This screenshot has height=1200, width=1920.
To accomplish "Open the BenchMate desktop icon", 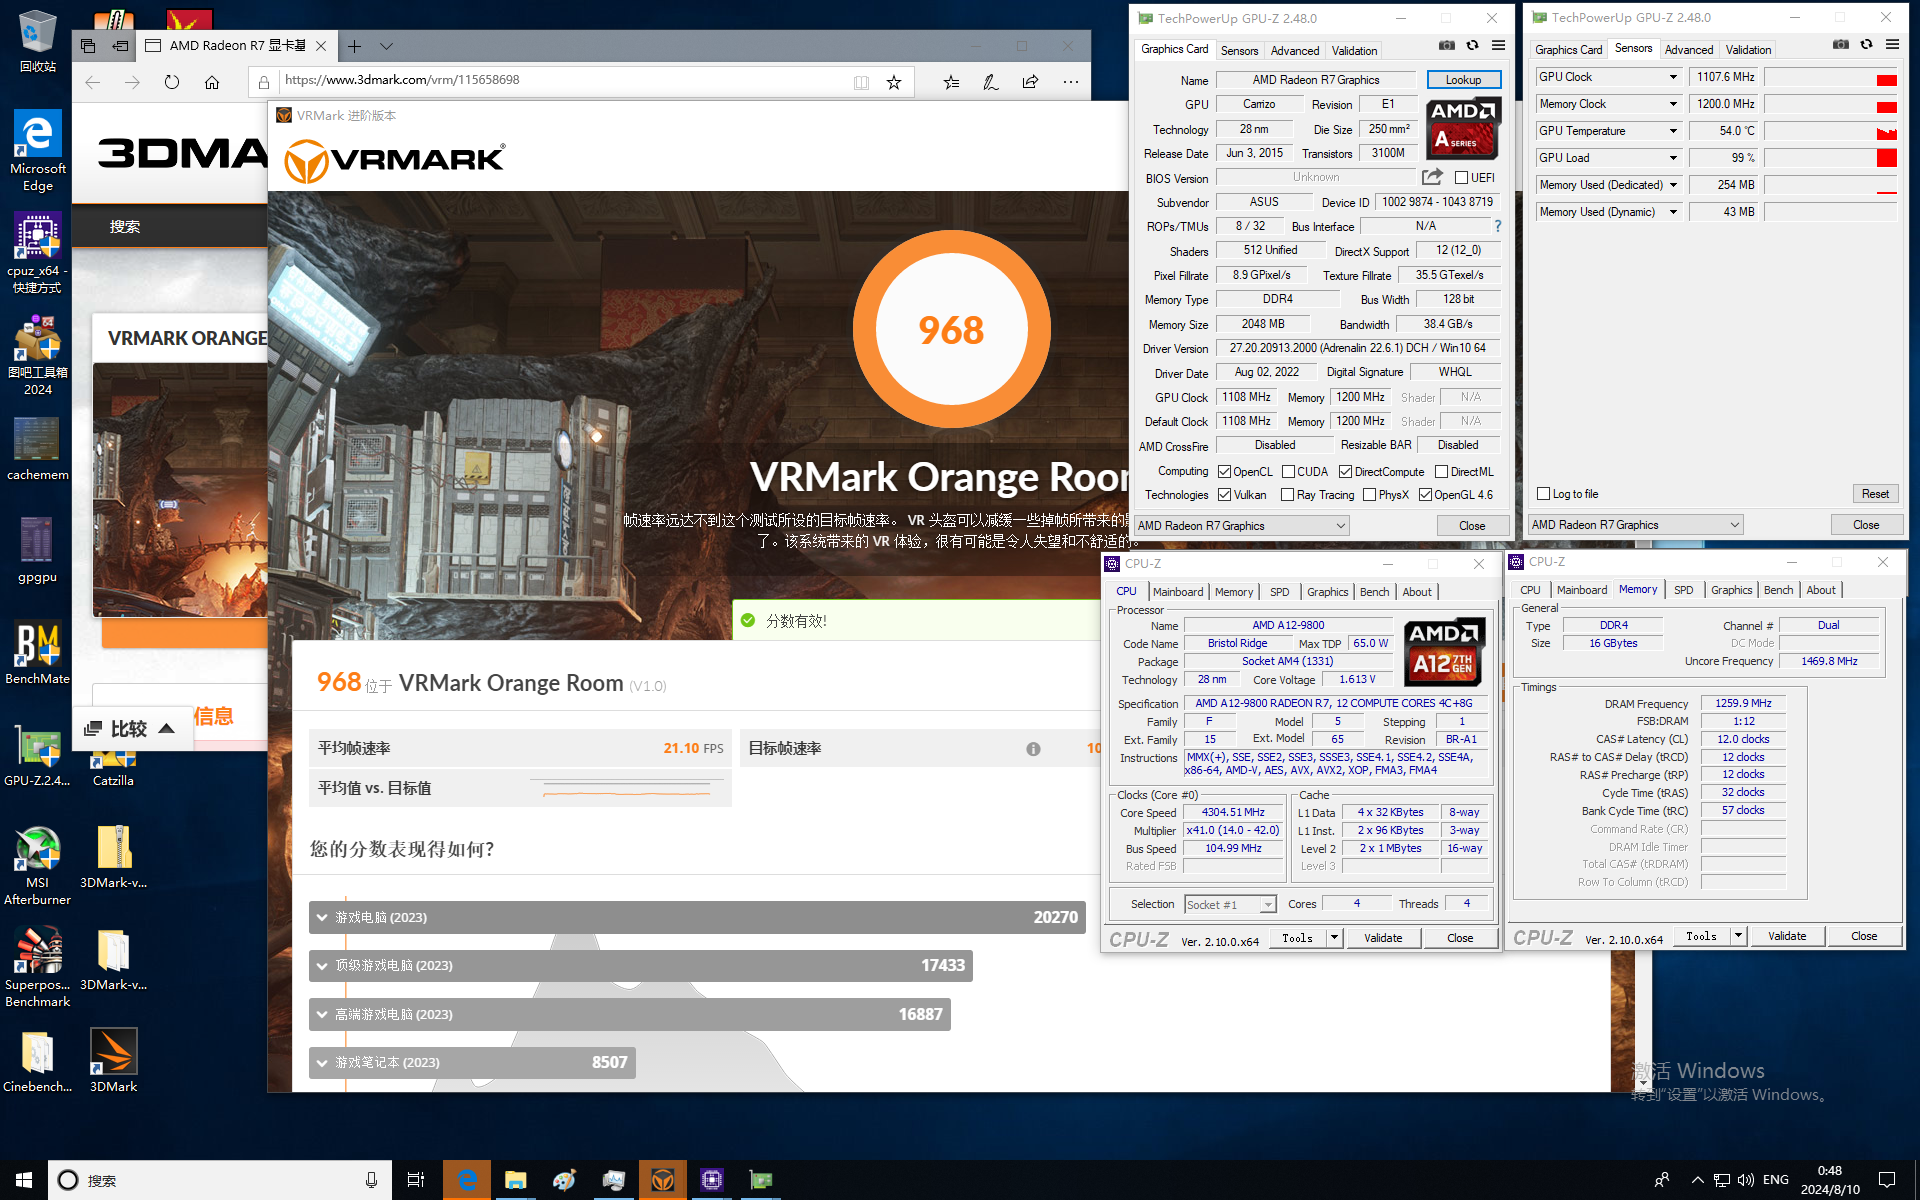I will coord(37,653).
